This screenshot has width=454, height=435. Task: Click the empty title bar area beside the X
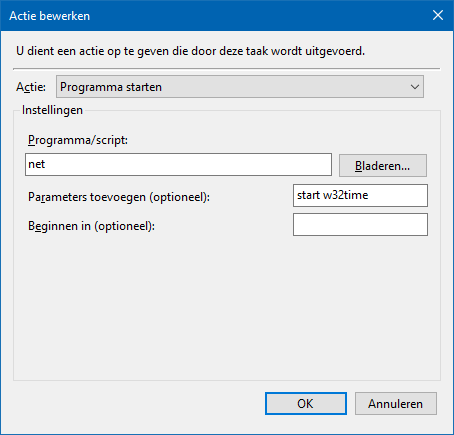tap(260, 15)
